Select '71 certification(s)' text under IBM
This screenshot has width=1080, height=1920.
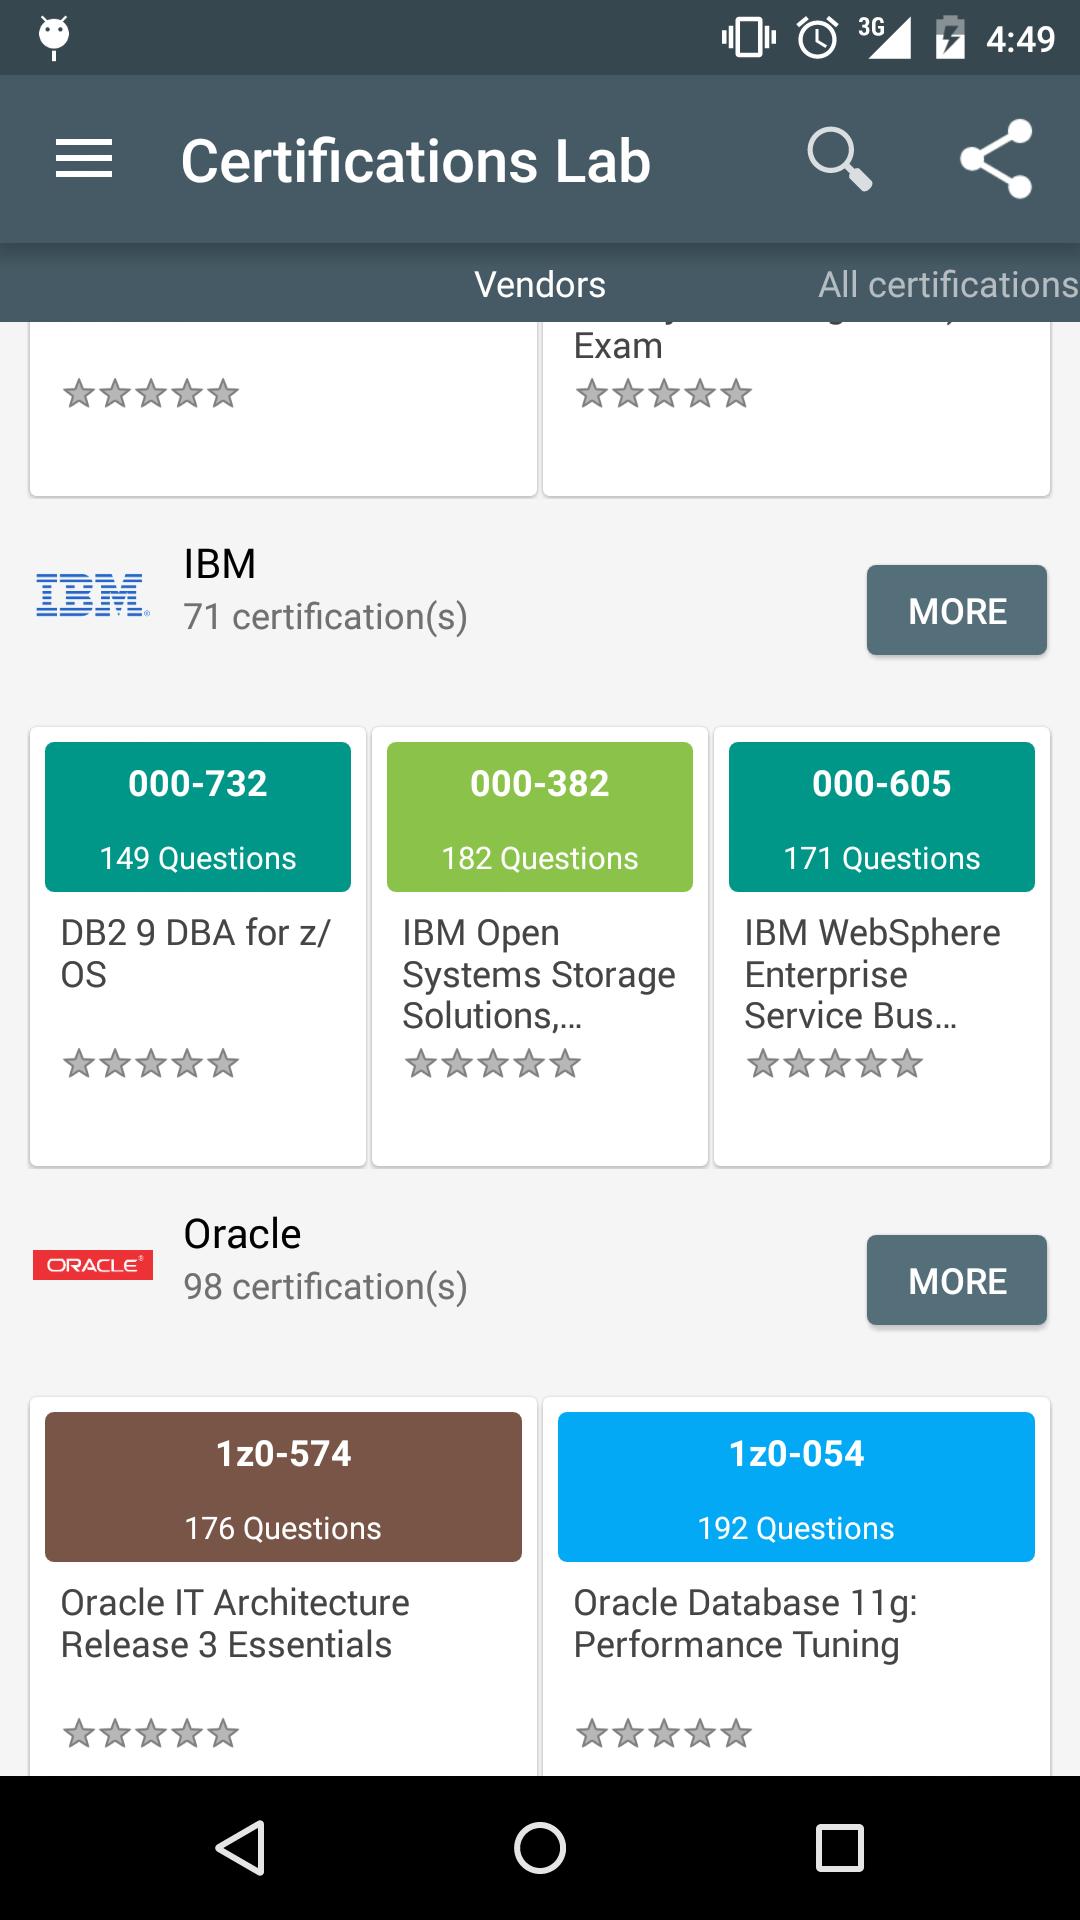pyautogui.click(x=325, y=617)
